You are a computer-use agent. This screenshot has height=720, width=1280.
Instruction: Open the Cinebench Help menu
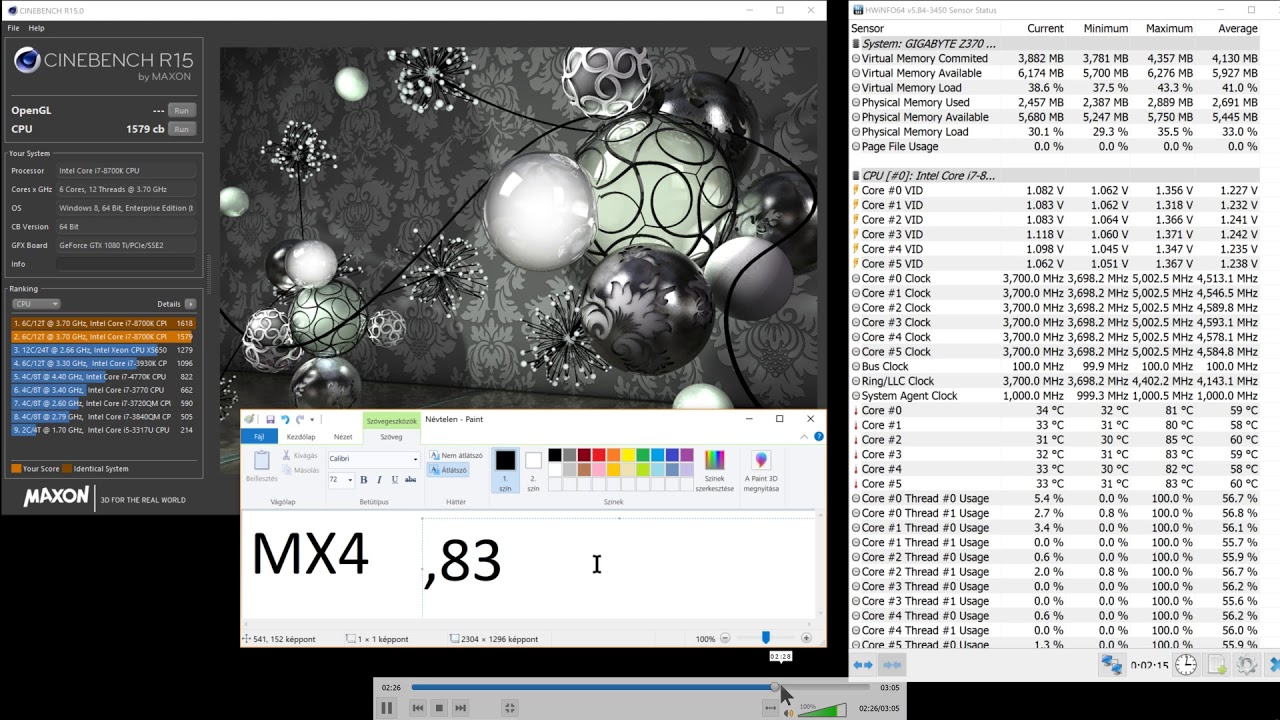(x=36, y=28)
